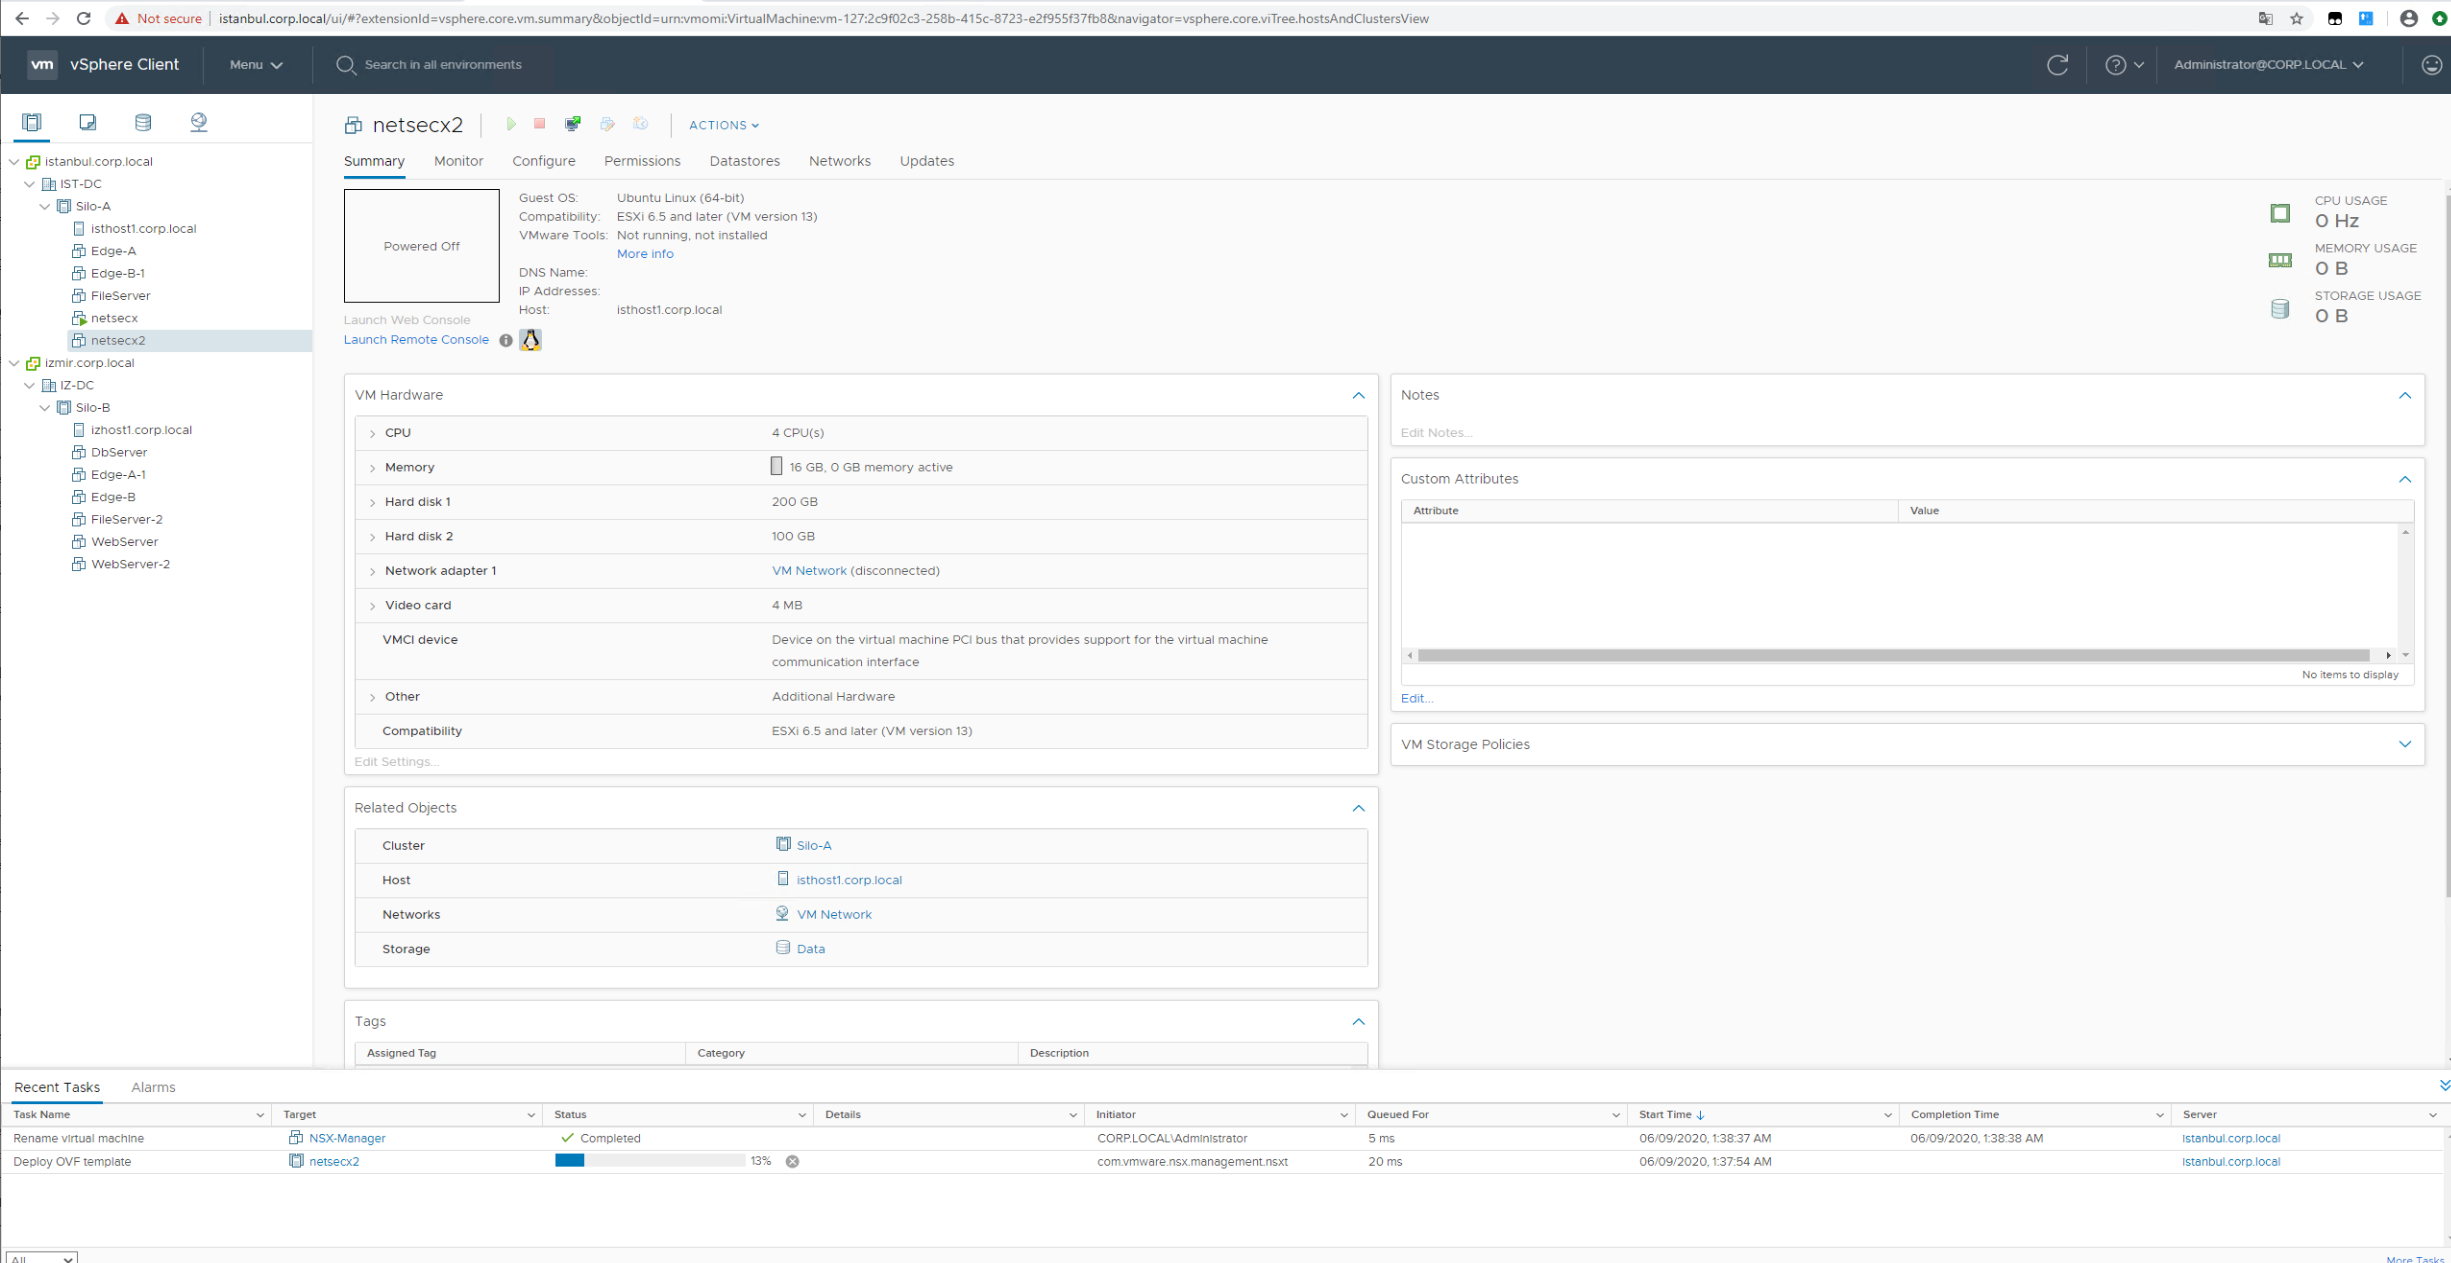Launch console via monitor icon next to stop
This screenshot has width=2451, height=1263.
573,124
